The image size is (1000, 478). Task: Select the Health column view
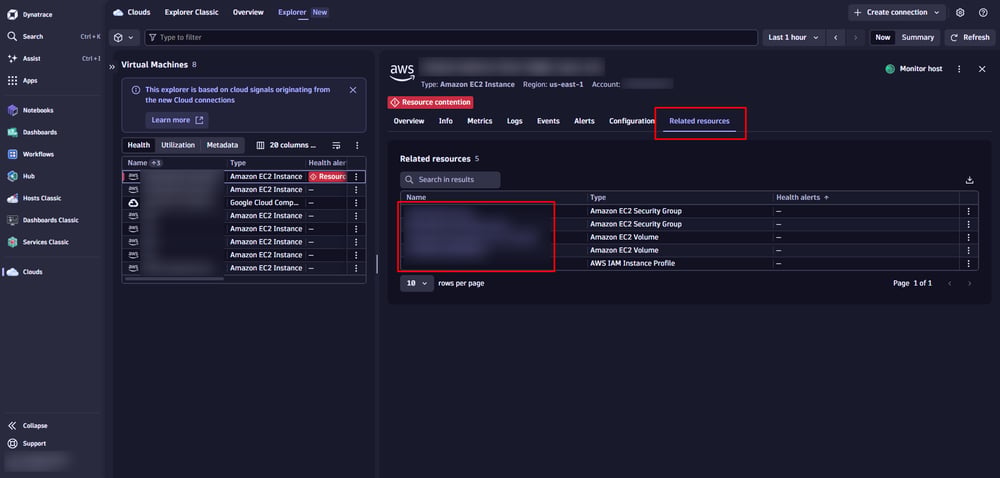coord(138,145)
